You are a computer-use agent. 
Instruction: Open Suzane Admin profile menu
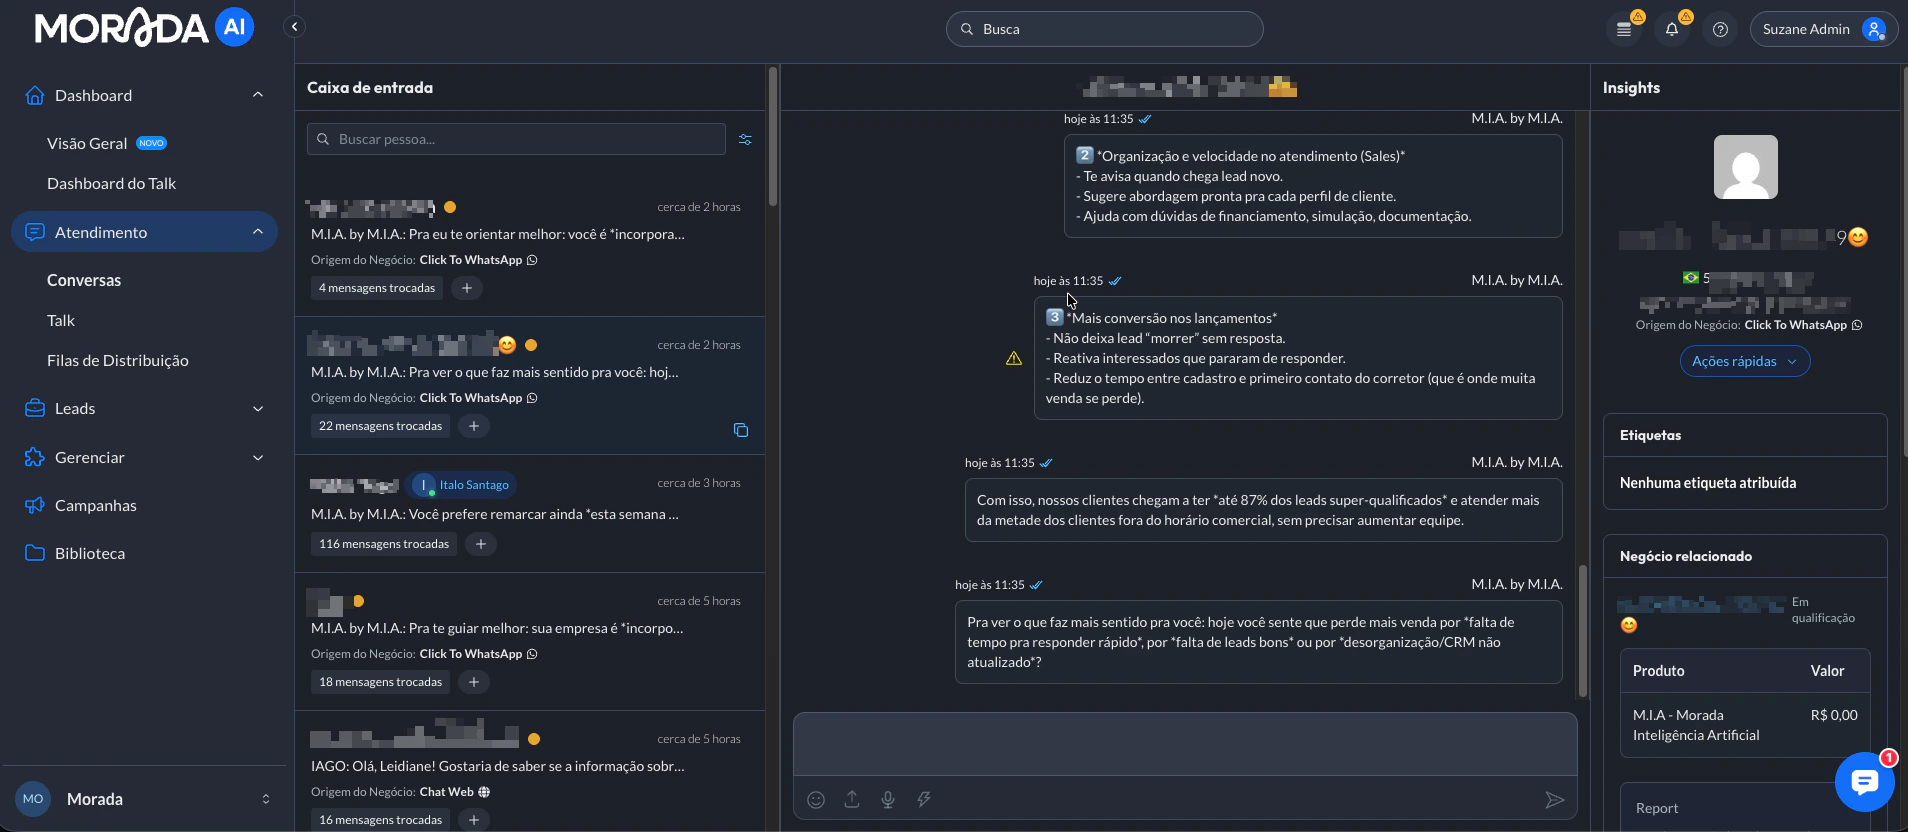pyautogui.click(x=1824, y=29)
